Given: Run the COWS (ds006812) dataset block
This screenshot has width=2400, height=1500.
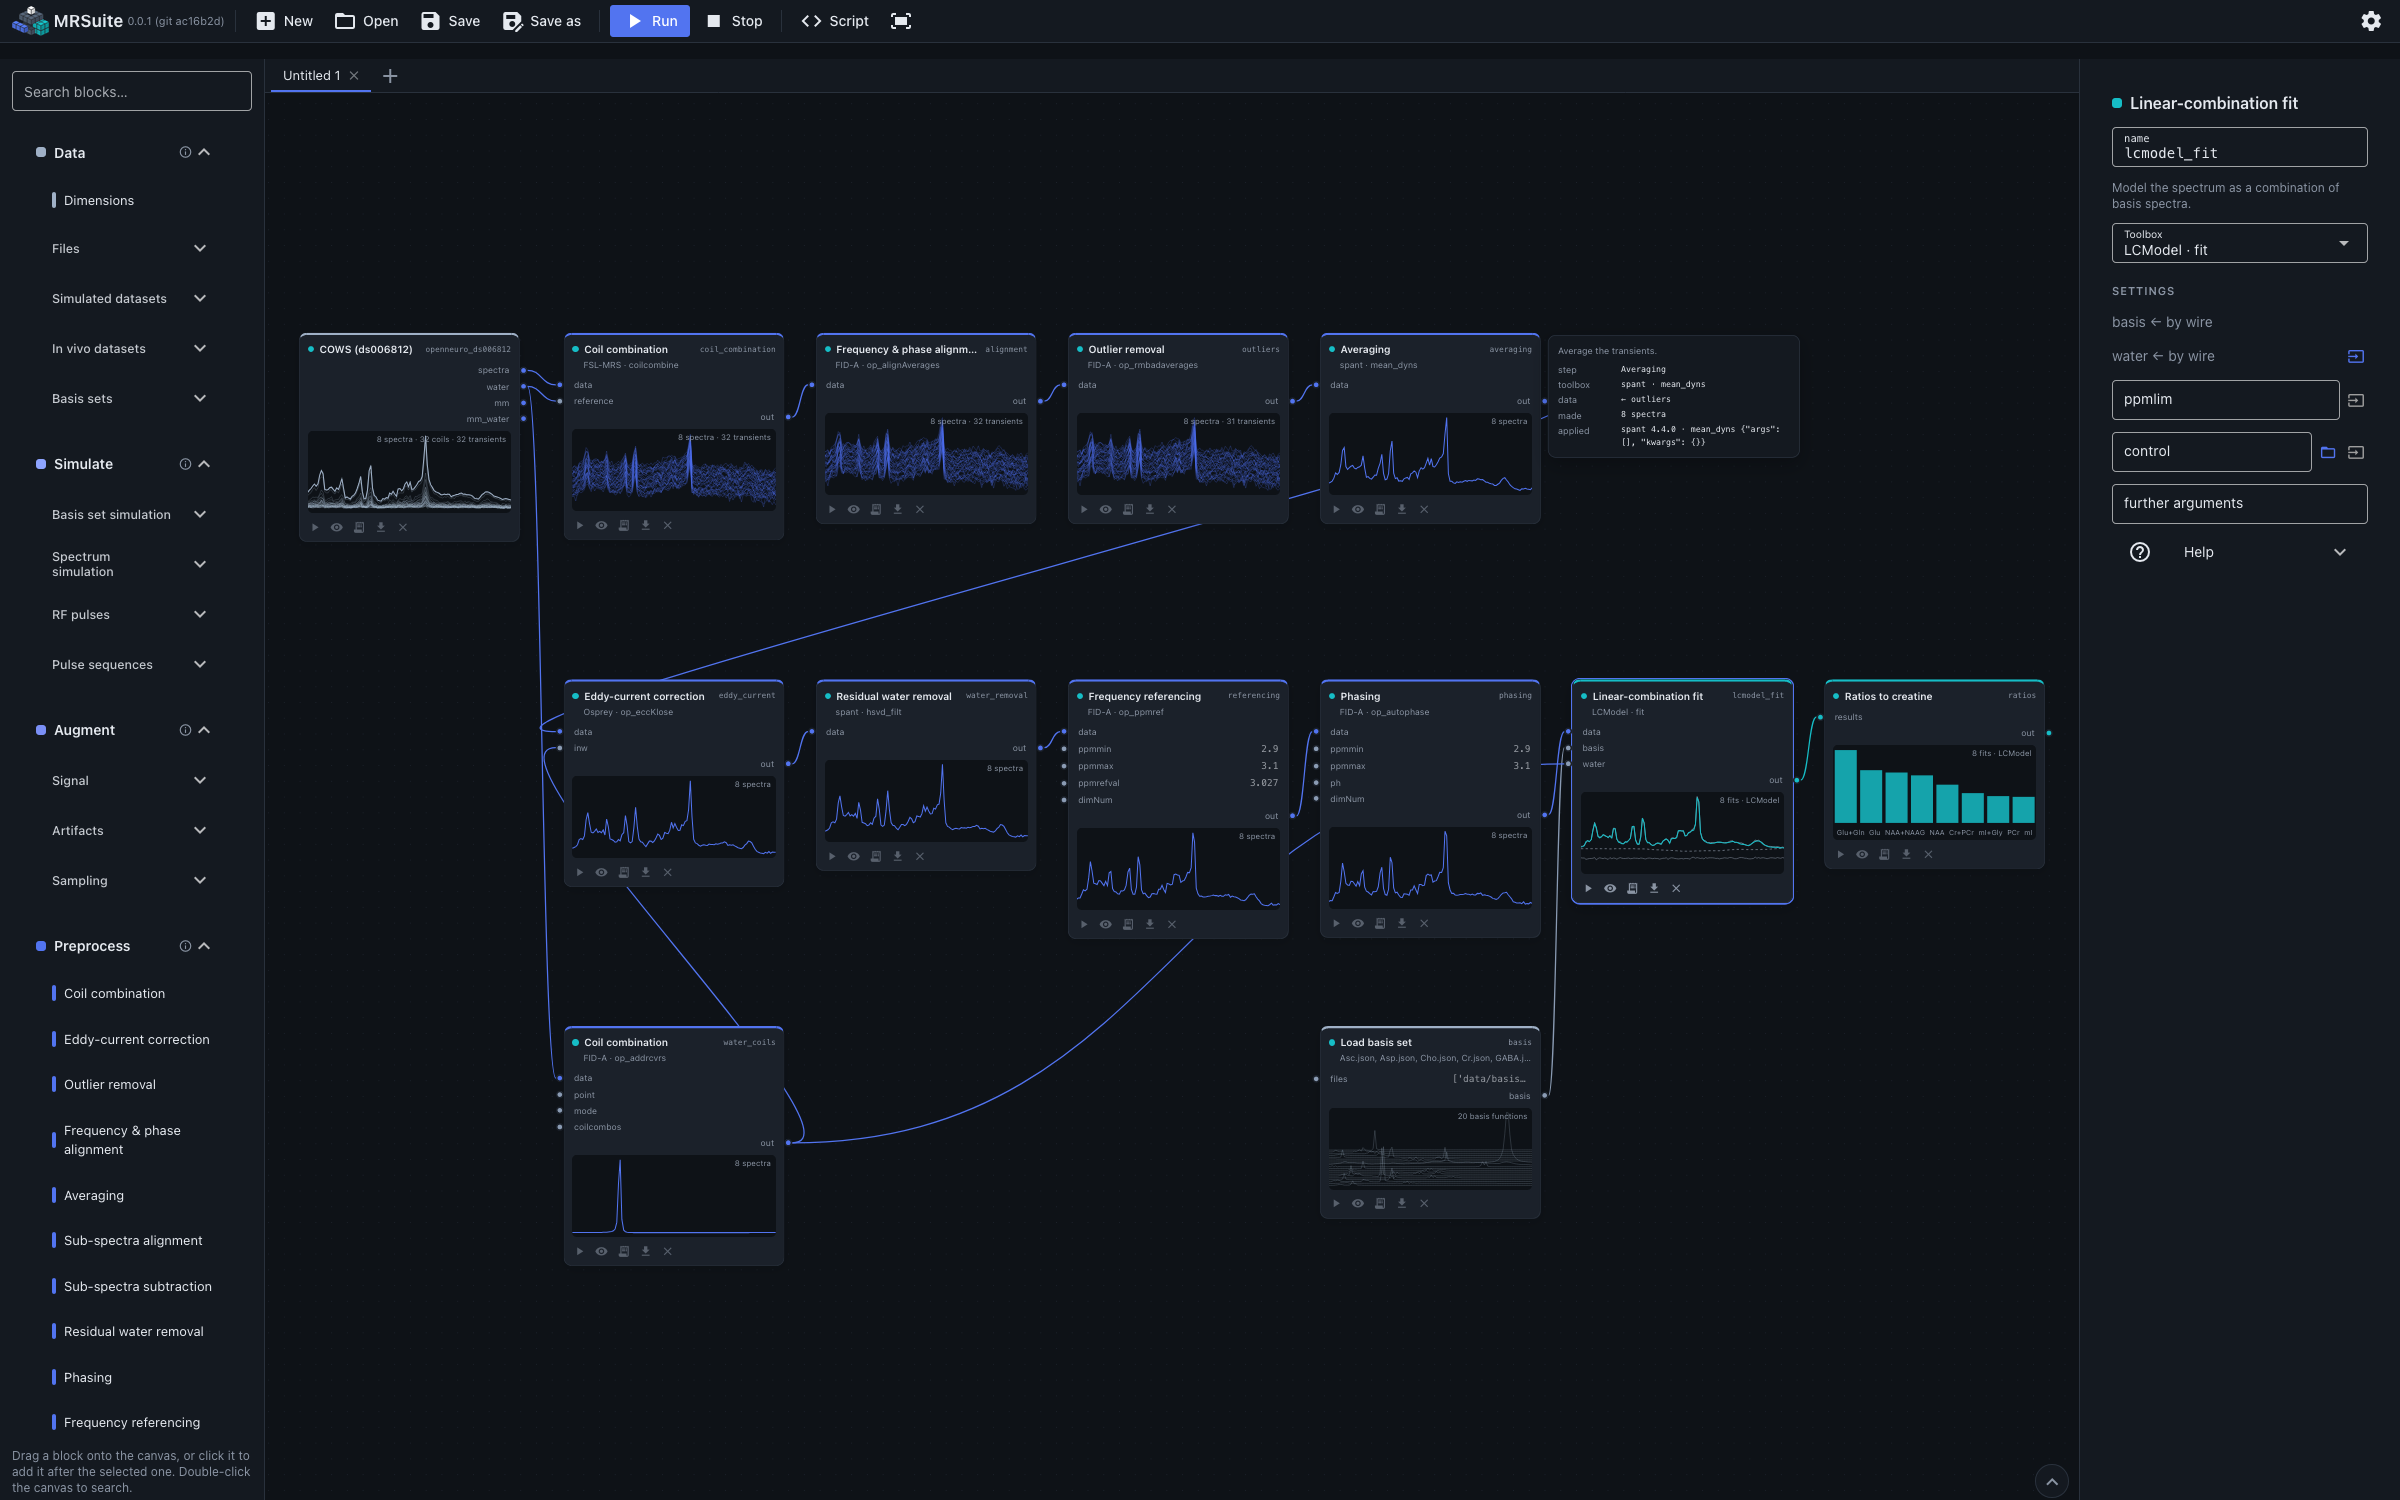Looking at the screenshot, I should click(315, 527).
